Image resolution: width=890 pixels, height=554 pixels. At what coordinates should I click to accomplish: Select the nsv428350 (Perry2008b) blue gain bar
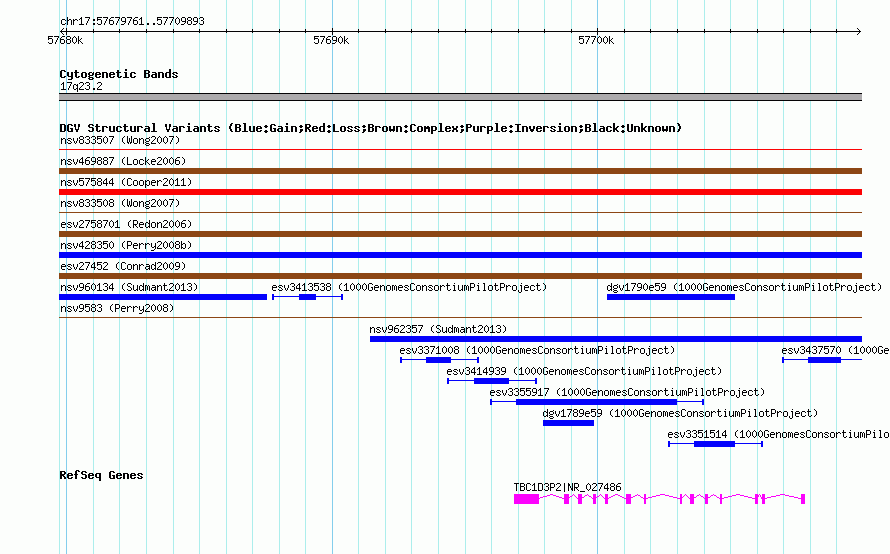tap(460, 255)
